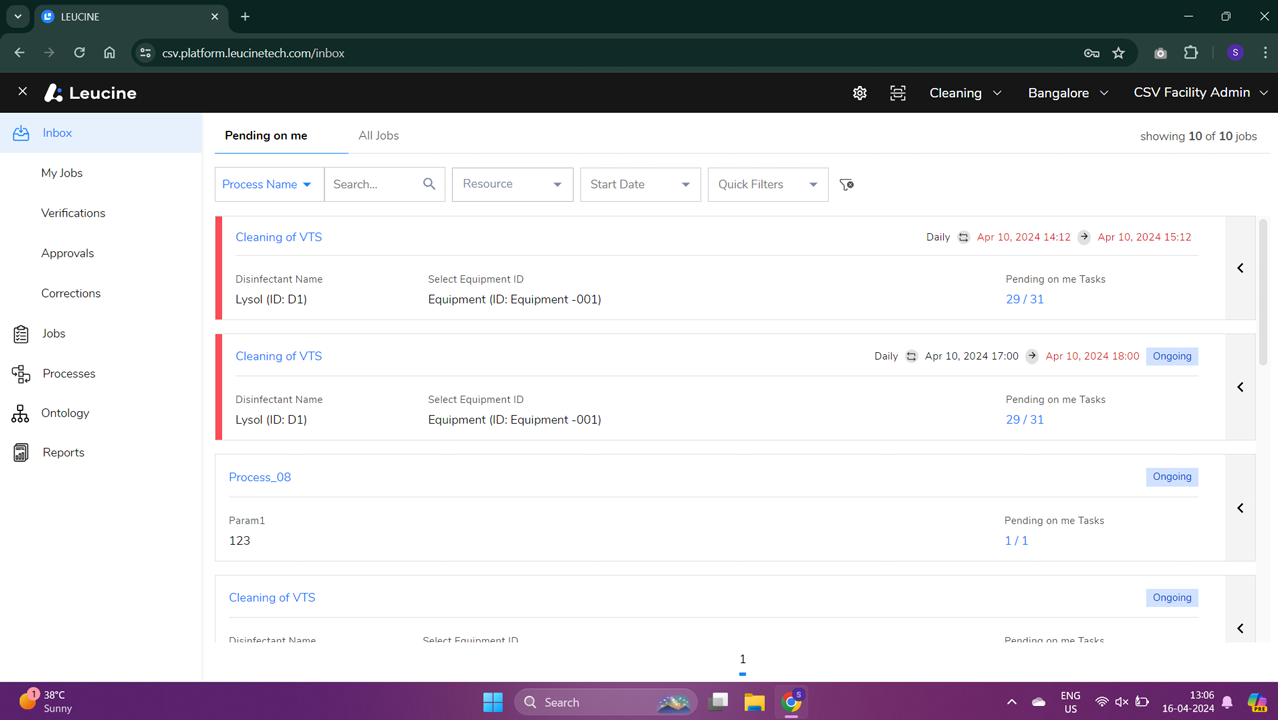Image resolution: width=1278 pixels, height=720 pixels.
Task: Open the Process_08 job link
Action: pos(260,477)
